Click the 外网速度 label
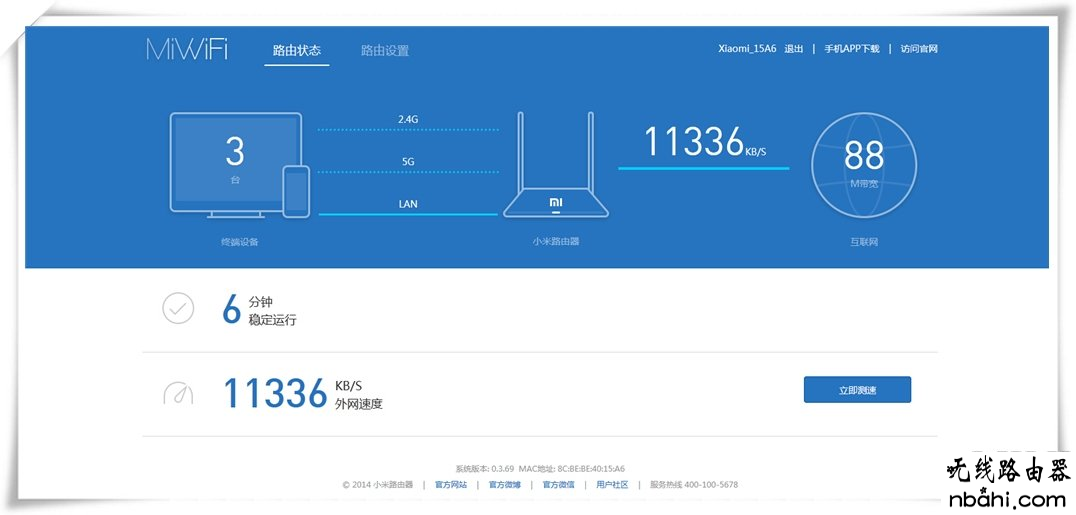The image size is (1076, 515). 359,404
